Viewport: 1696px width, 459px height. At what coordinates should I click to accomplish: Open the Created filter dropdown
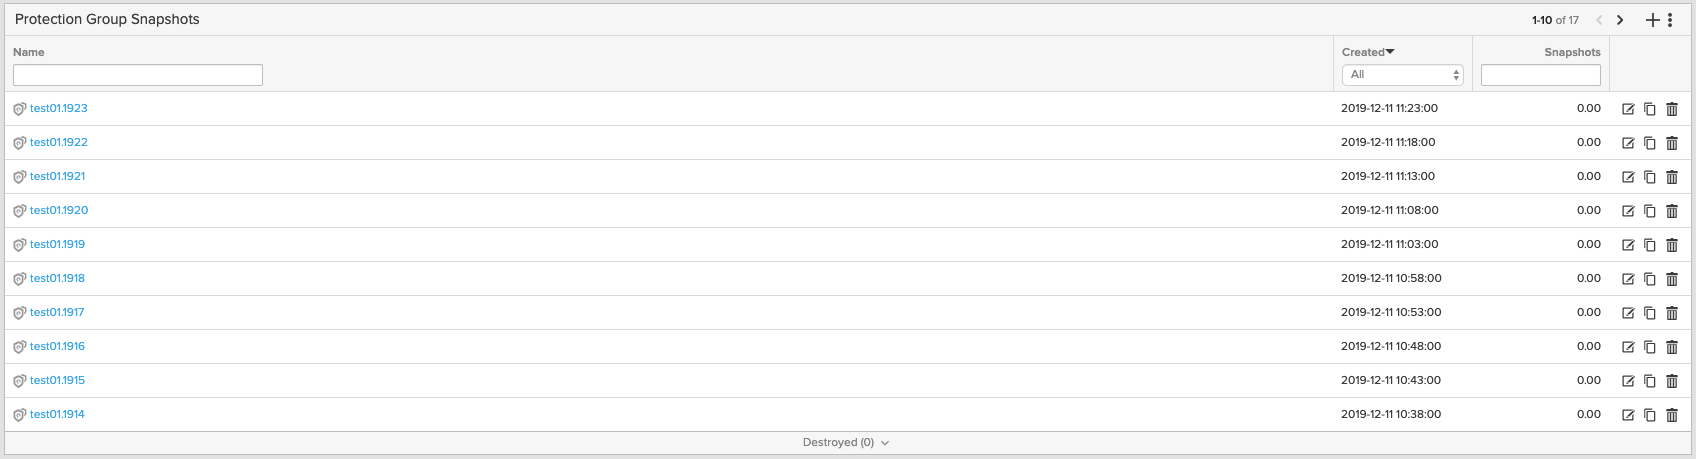tap(1402, 75)
